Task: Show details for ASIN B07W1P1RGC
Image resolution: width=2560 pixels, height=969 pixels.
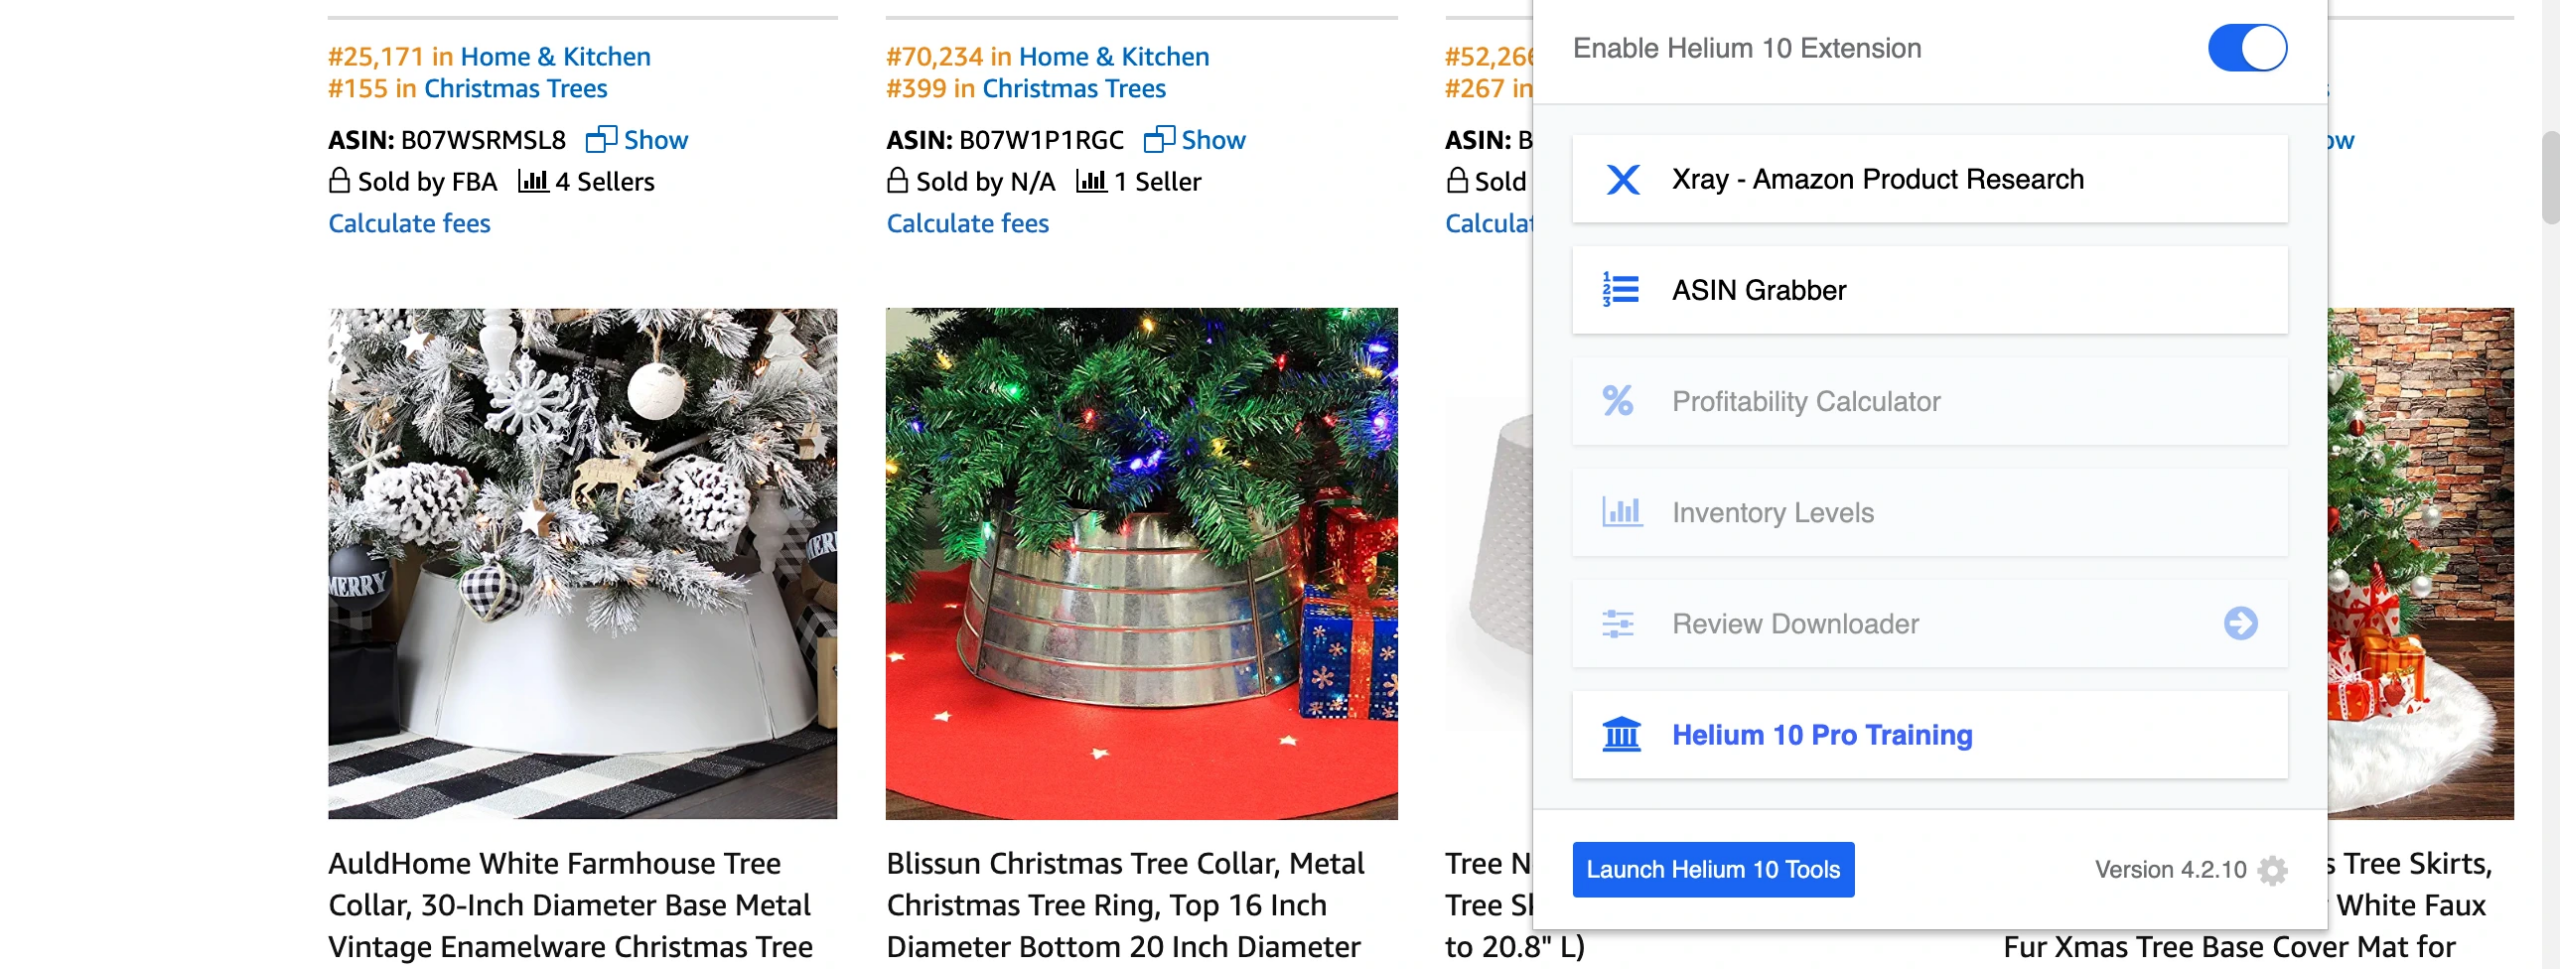Action: (1213, 140)
